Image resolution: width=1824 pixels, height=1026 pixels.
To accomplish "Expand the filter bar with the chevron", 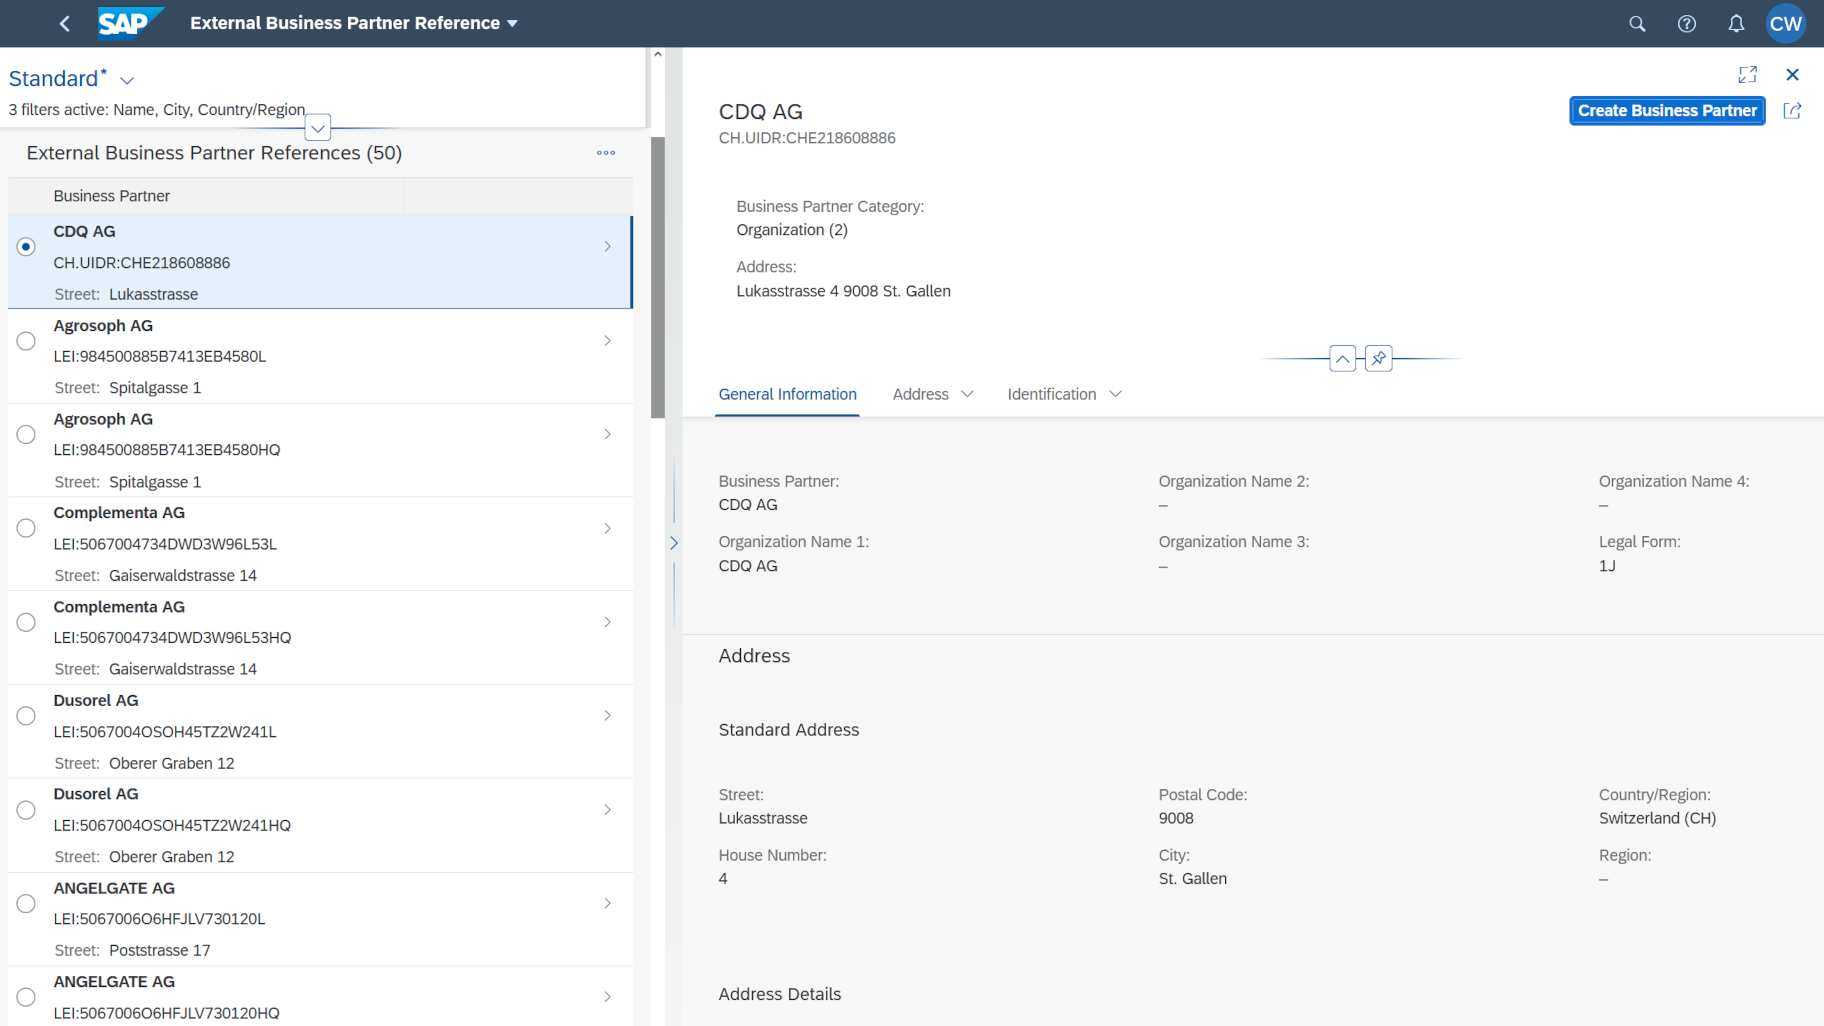I will pos(318,127).
